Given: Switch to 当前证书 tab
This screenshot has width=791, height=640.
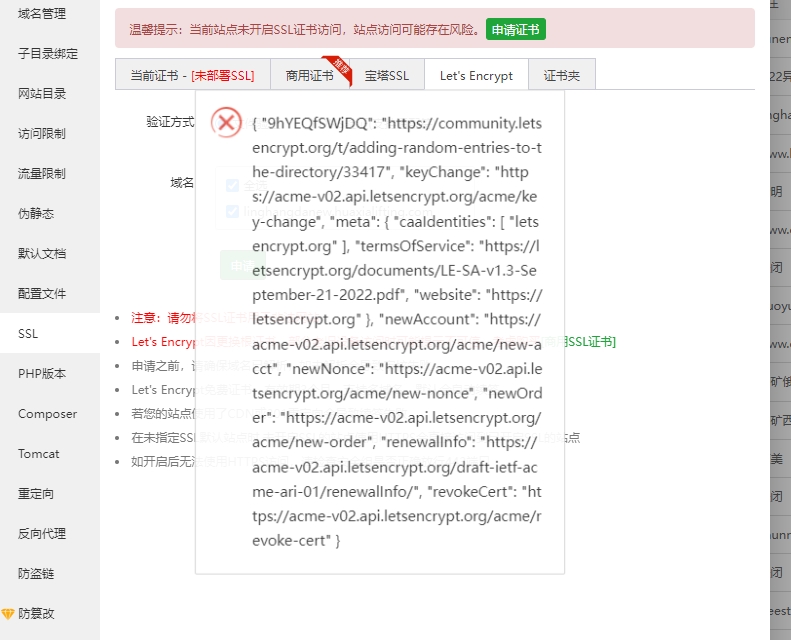Looking at the screenshot, I should (x=193, y=75).
